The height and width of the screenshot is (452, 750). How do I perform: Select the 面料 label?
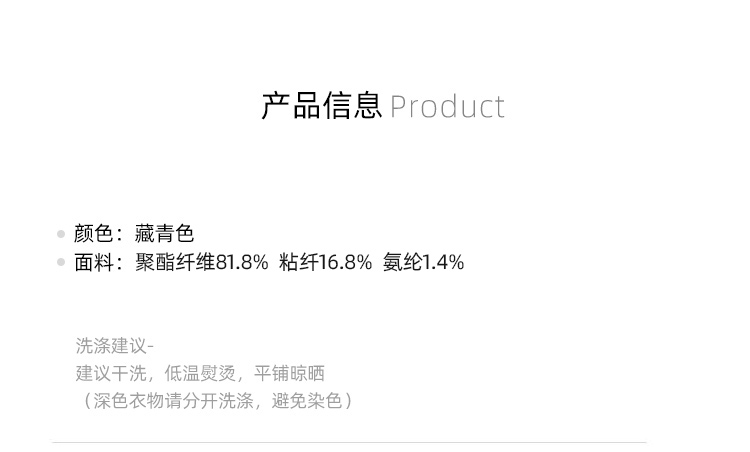(93, 263)
